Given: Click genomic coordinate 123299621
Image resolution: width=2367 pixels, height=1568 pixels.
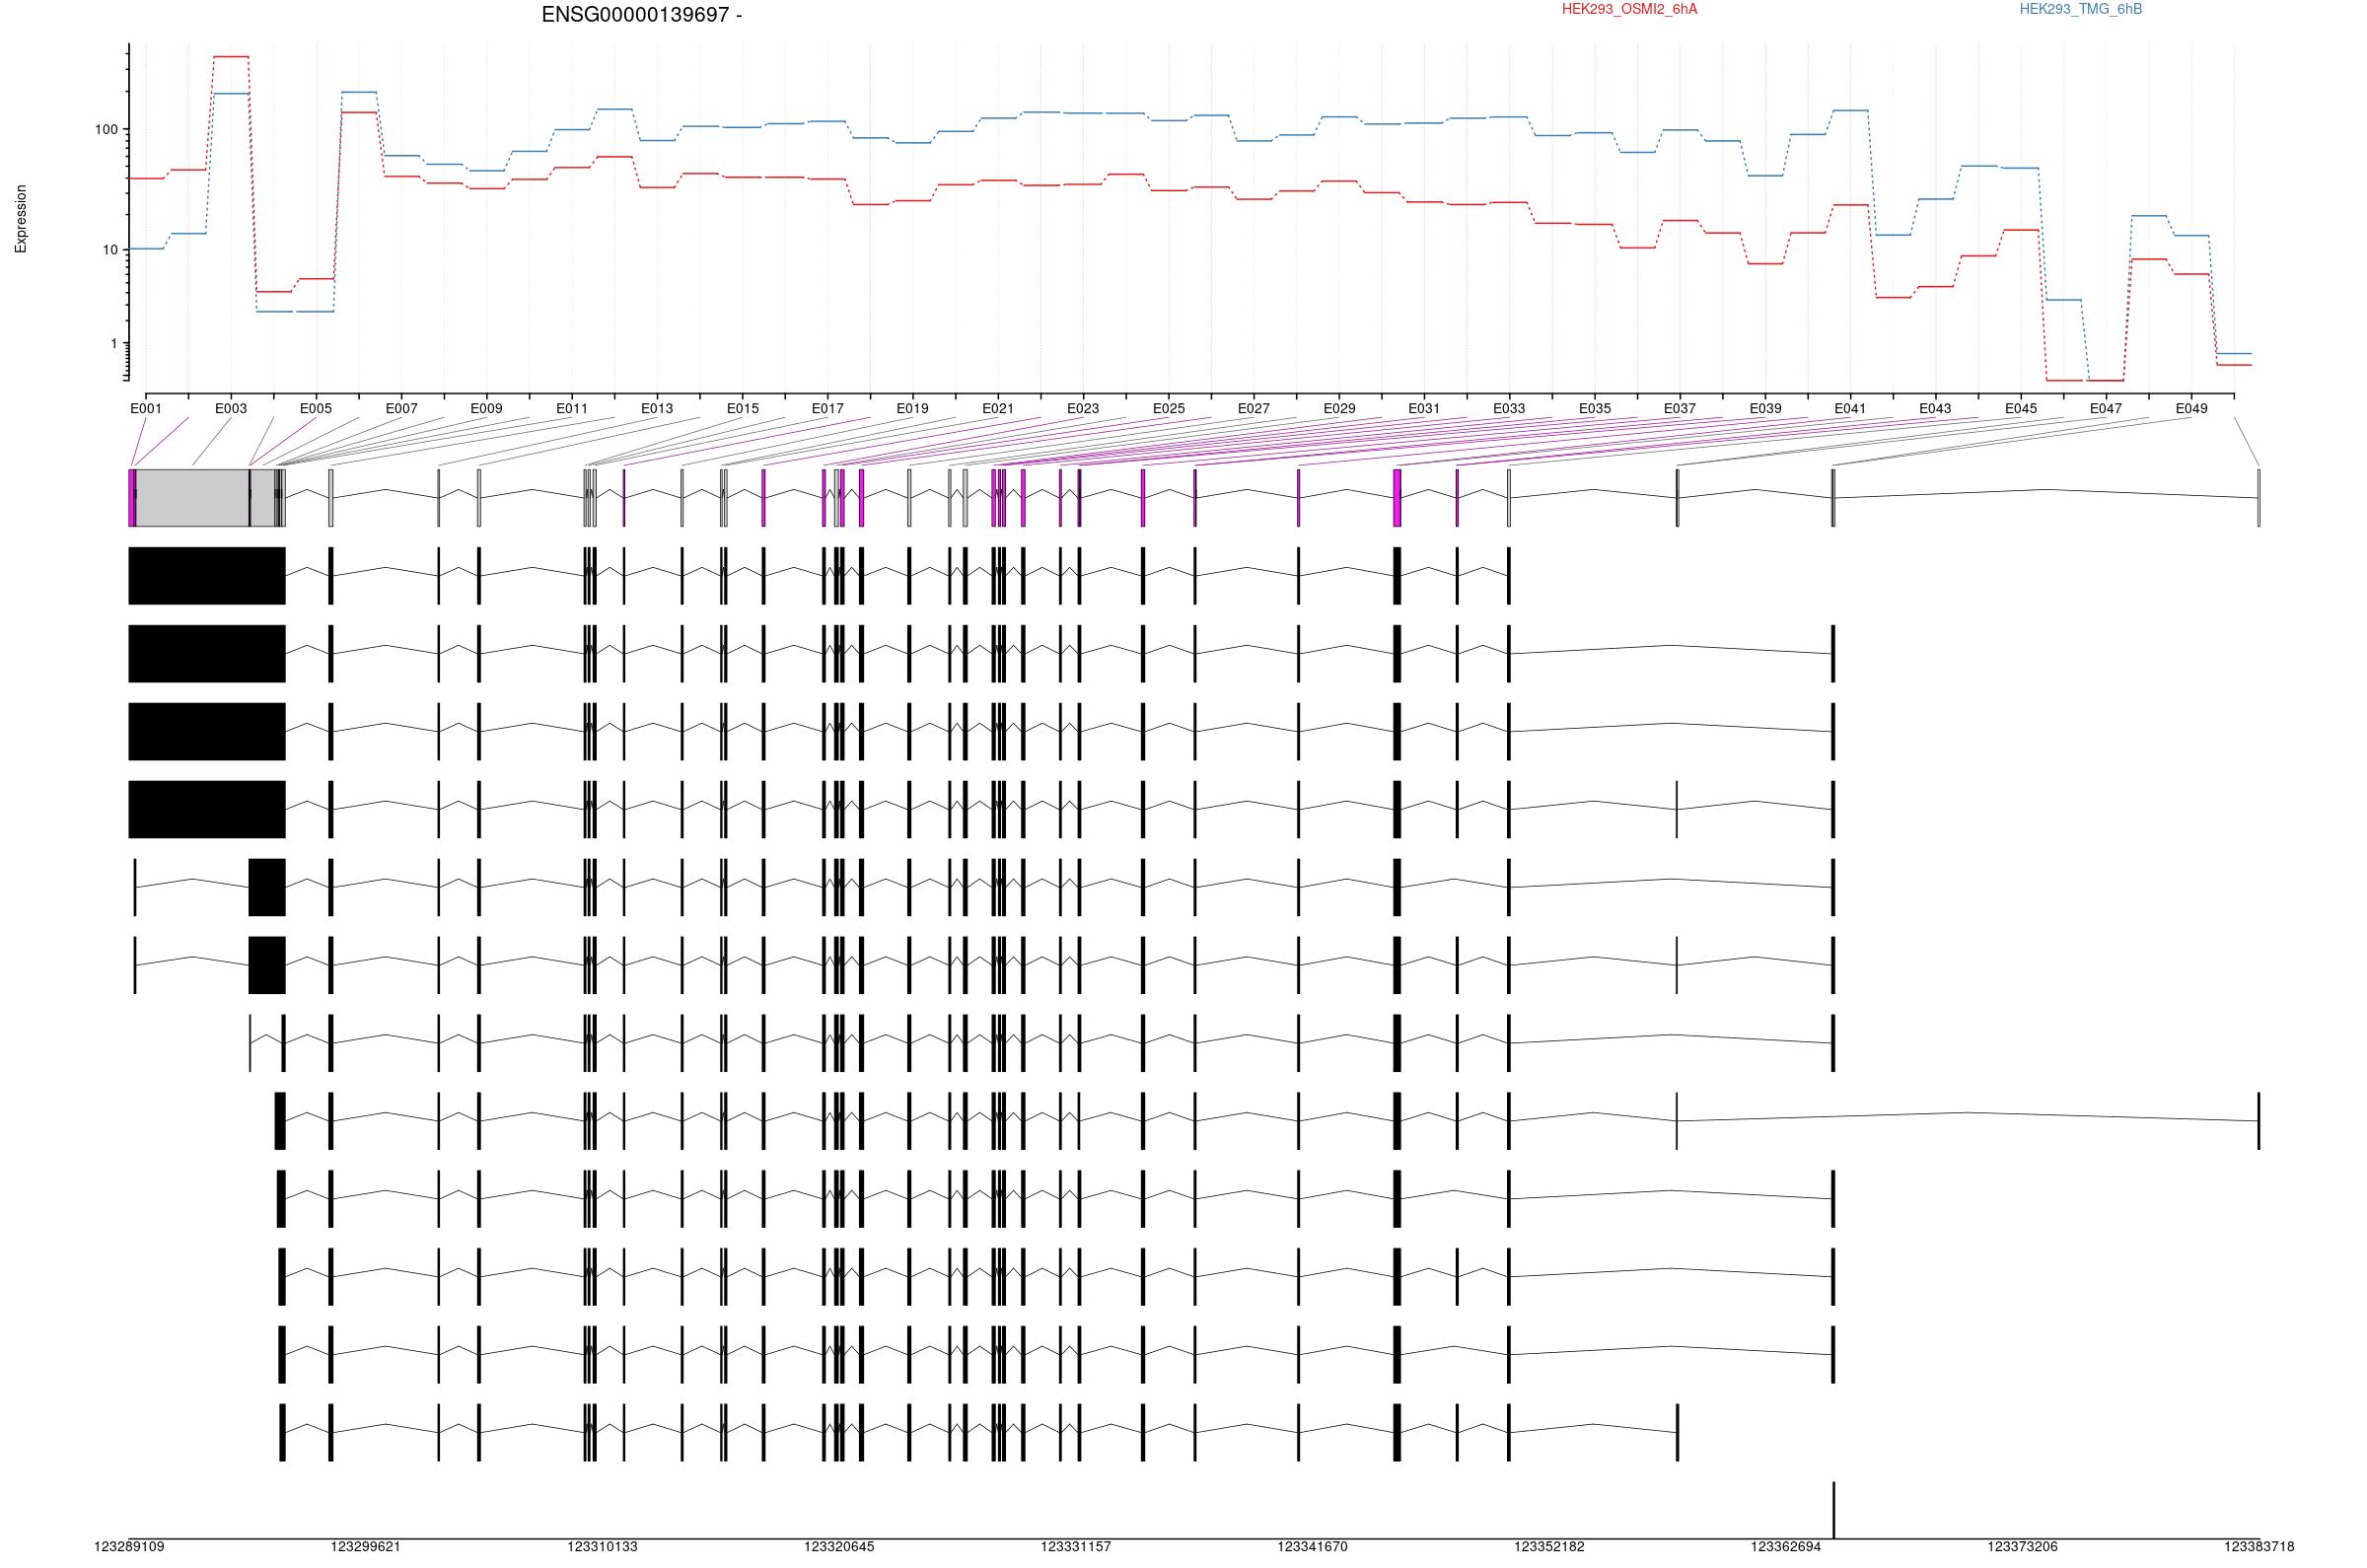Looking at the screenshot, I should (366, 1547).
